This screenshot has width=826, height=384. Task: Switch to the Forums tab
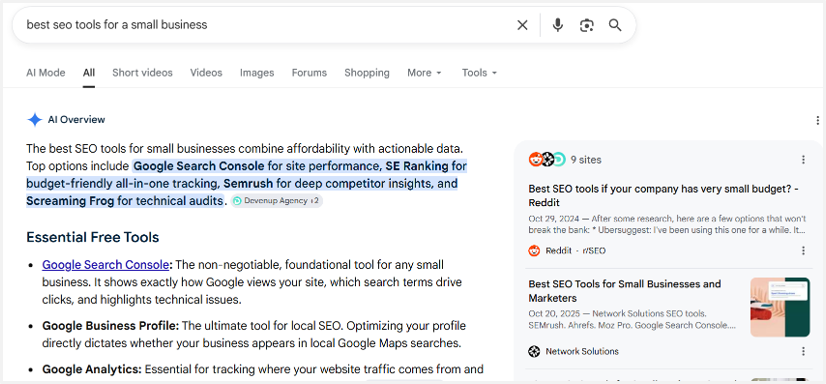(x=309, y=73)
